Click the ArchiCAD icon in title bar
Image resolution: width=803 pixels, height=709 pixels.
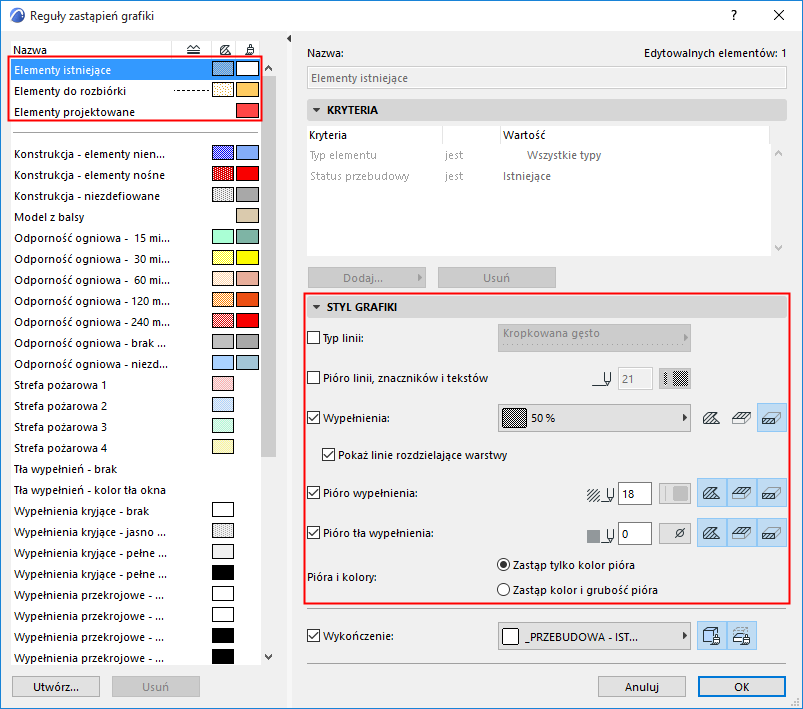(17, 15)
